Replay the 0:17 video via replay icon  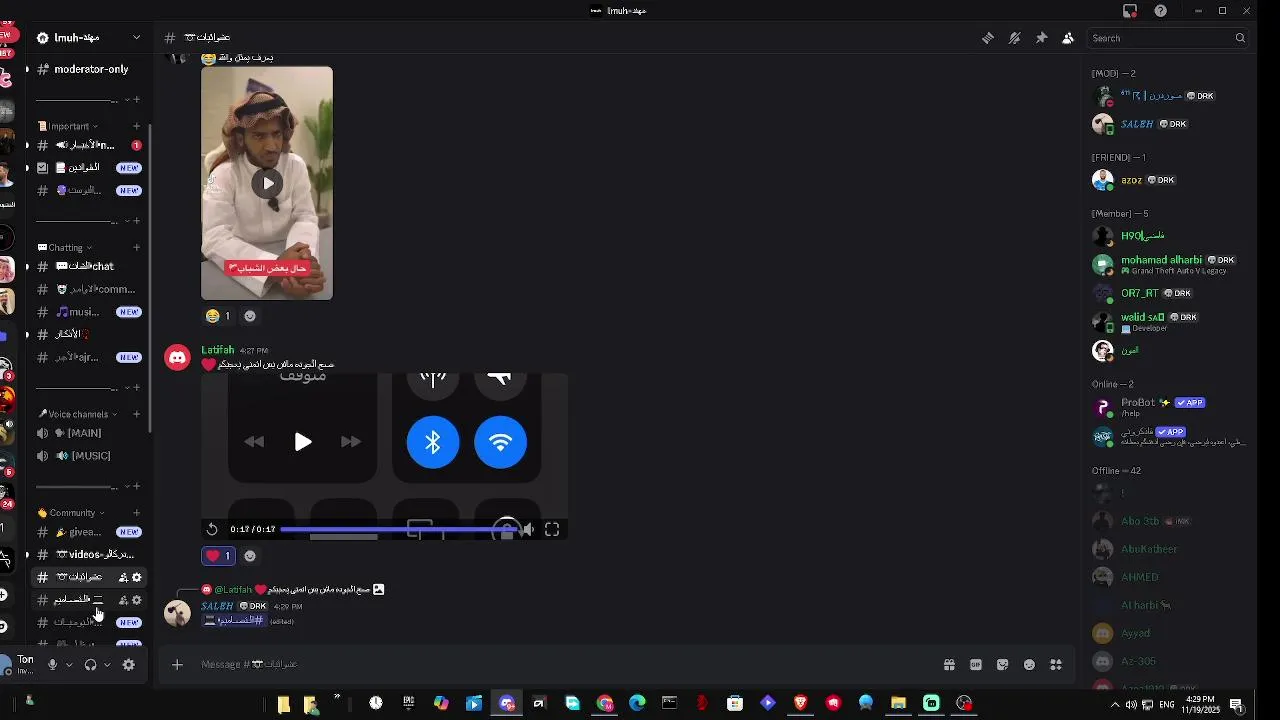coord(212,529)
